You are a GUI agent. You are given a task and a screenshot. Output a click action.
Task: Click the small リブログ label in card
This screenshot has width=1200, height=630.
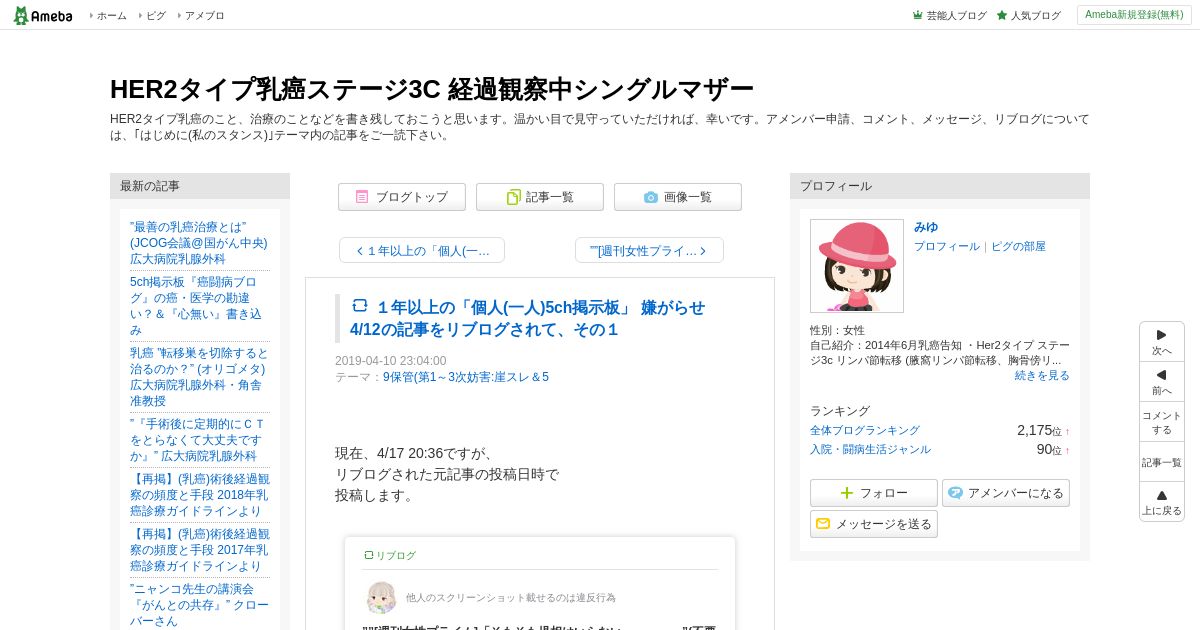[390, 555]
